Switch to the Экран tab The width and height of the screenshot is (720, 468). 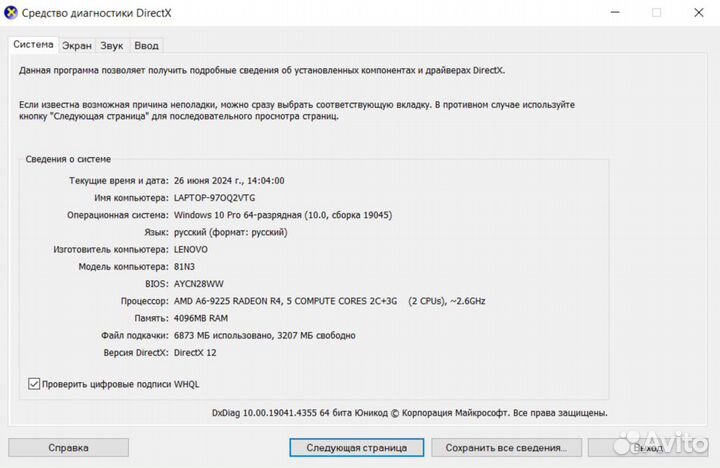click(77, 45)
